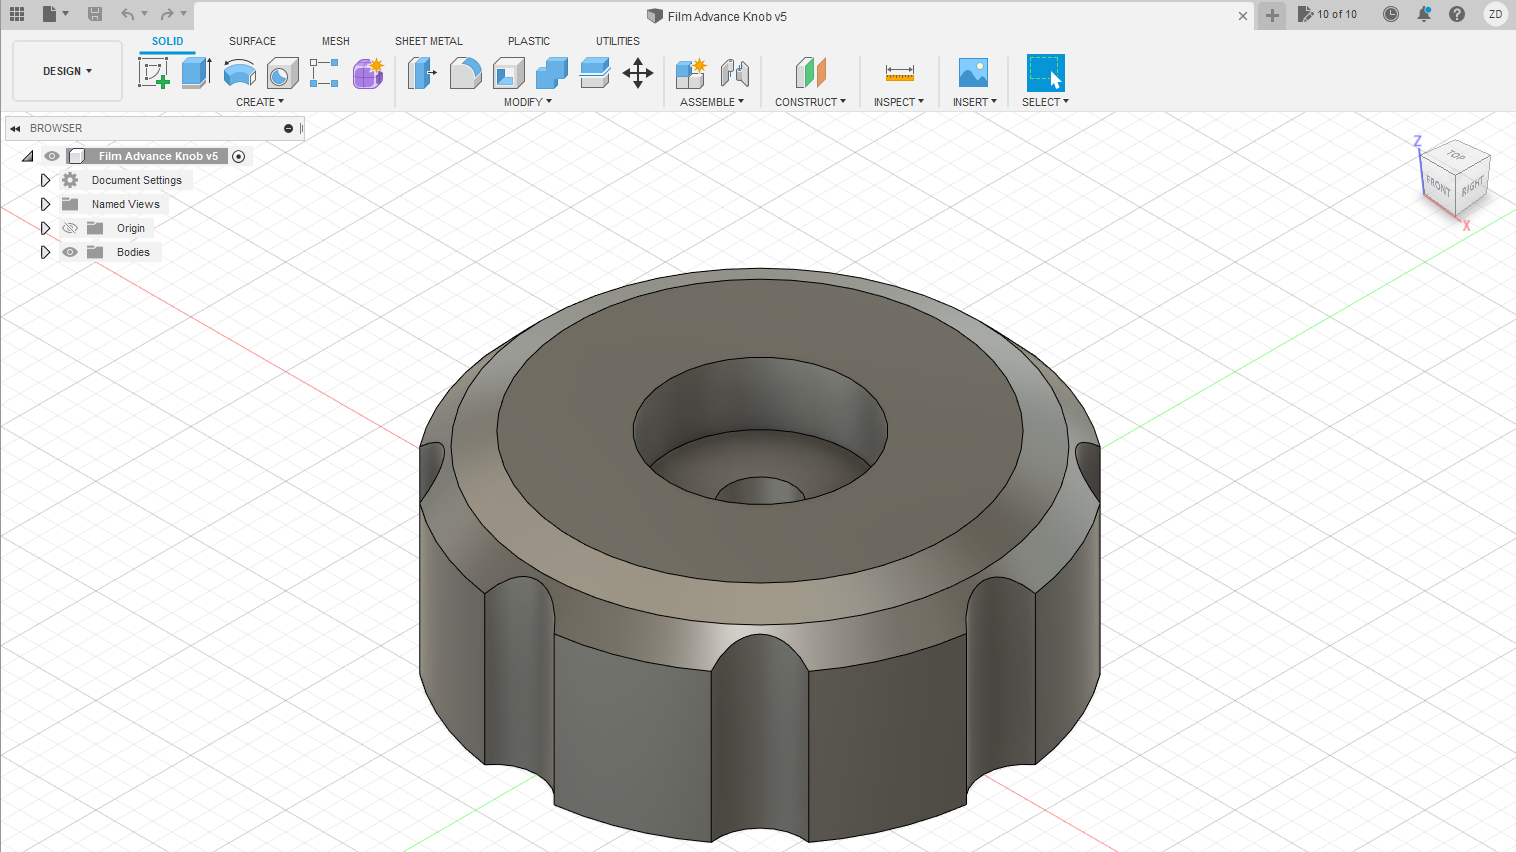Expand Document Settings in the browser
Image resolution: width=1516 pixels, height=852 pixels.
click(45, 180)
